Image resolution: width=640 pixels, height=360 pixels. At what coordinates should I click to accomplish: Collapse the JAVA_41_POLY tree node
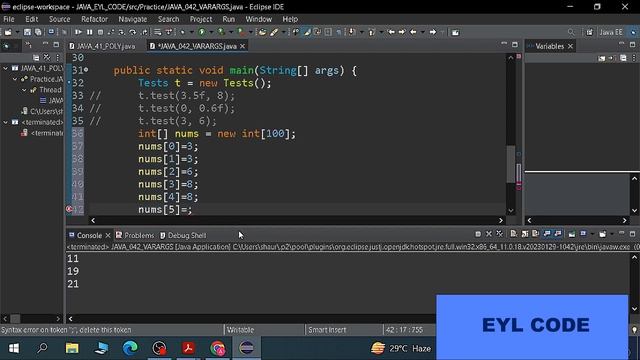click(6, 69)
